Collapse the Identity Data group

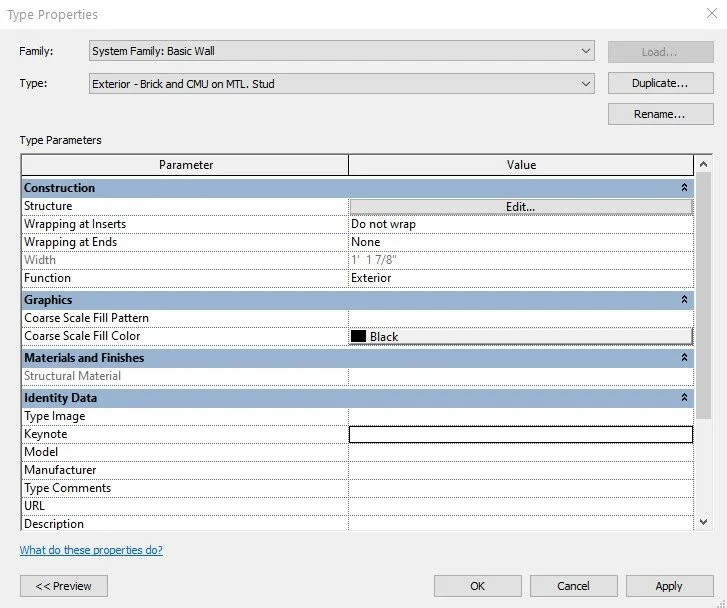coord(684,397)
